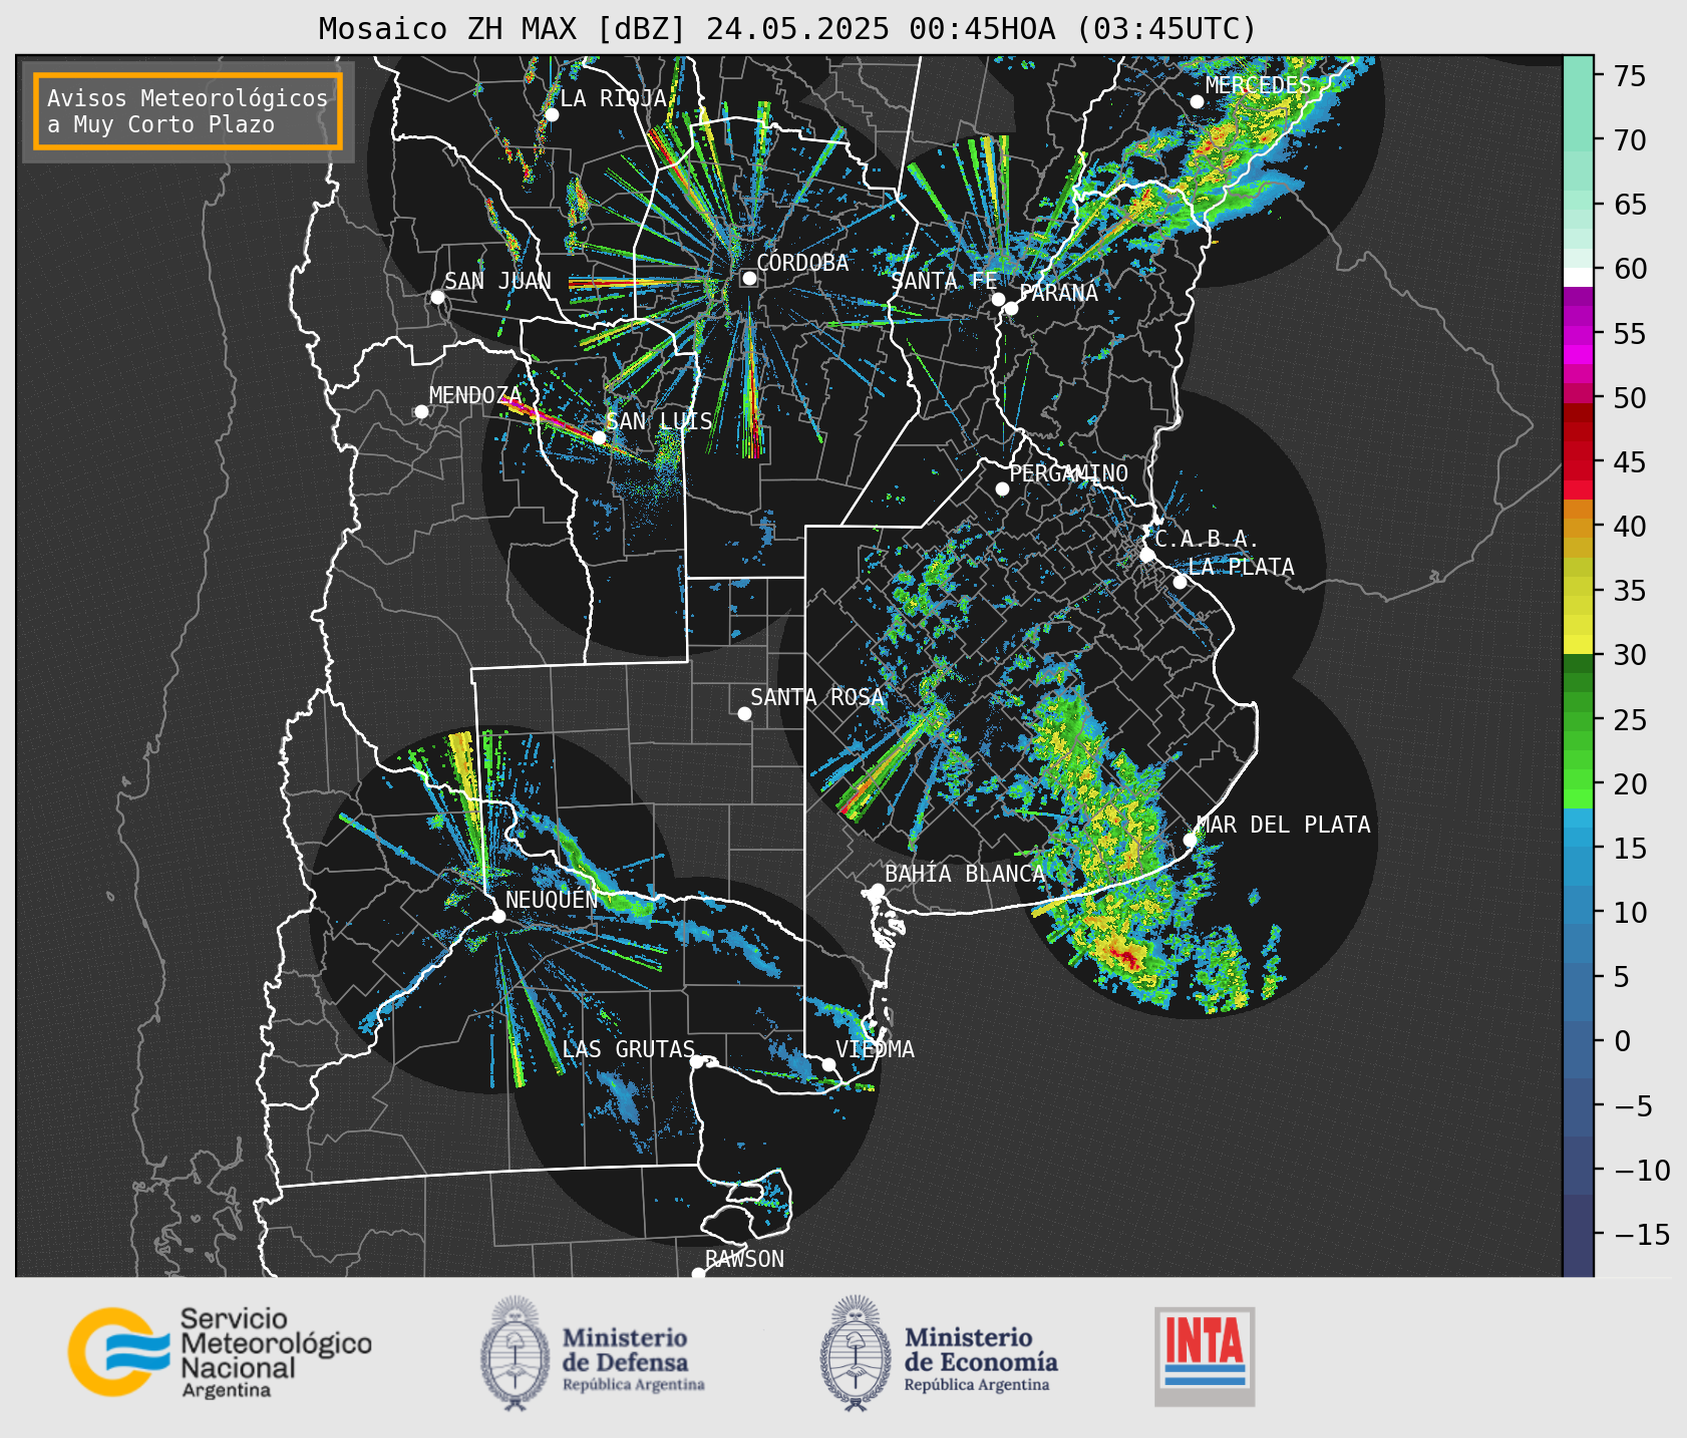Click the 75 dBZ mint color band

tap(1578, 76)
